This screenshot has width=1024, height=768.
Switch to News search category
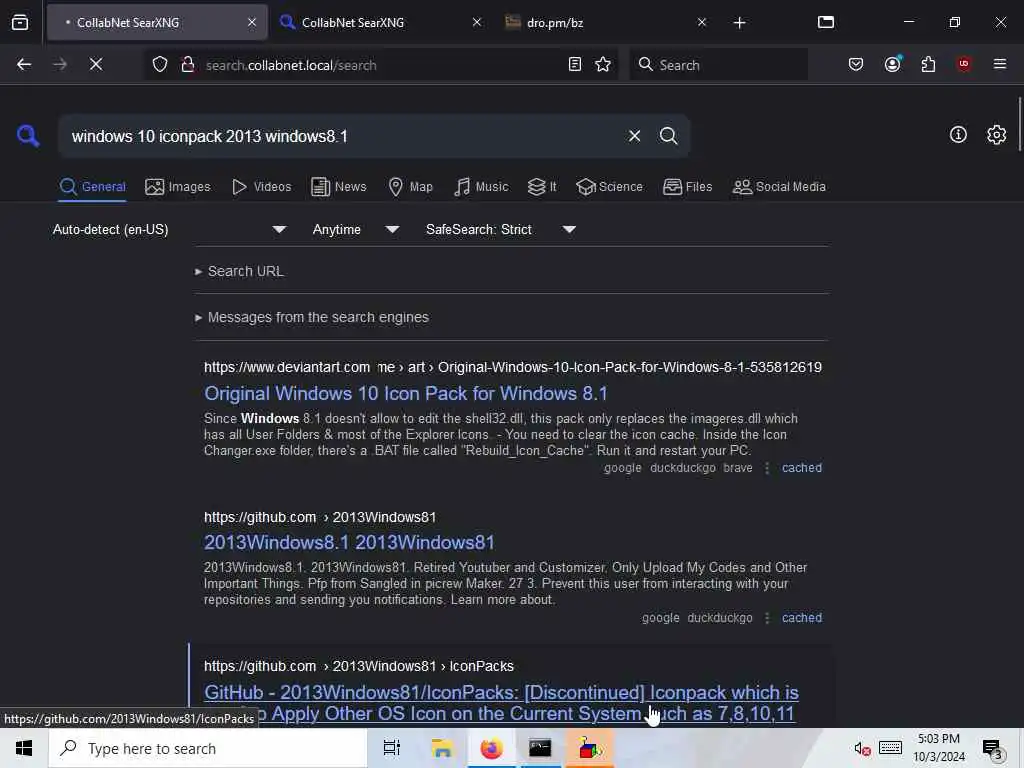[339, 187]
